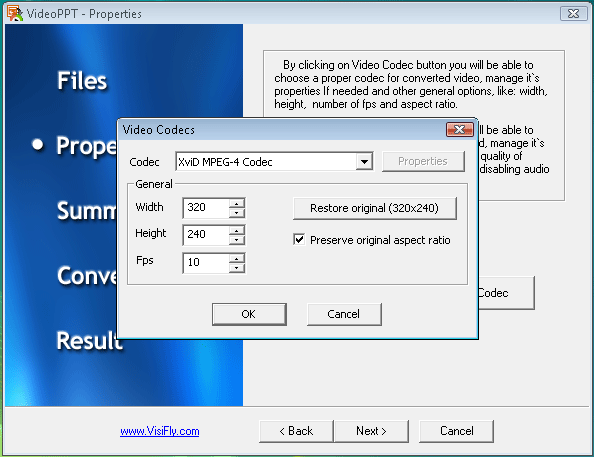The image size is (594, 457).
Task: Close the VideoPPT Properties window
Action: 574,14
